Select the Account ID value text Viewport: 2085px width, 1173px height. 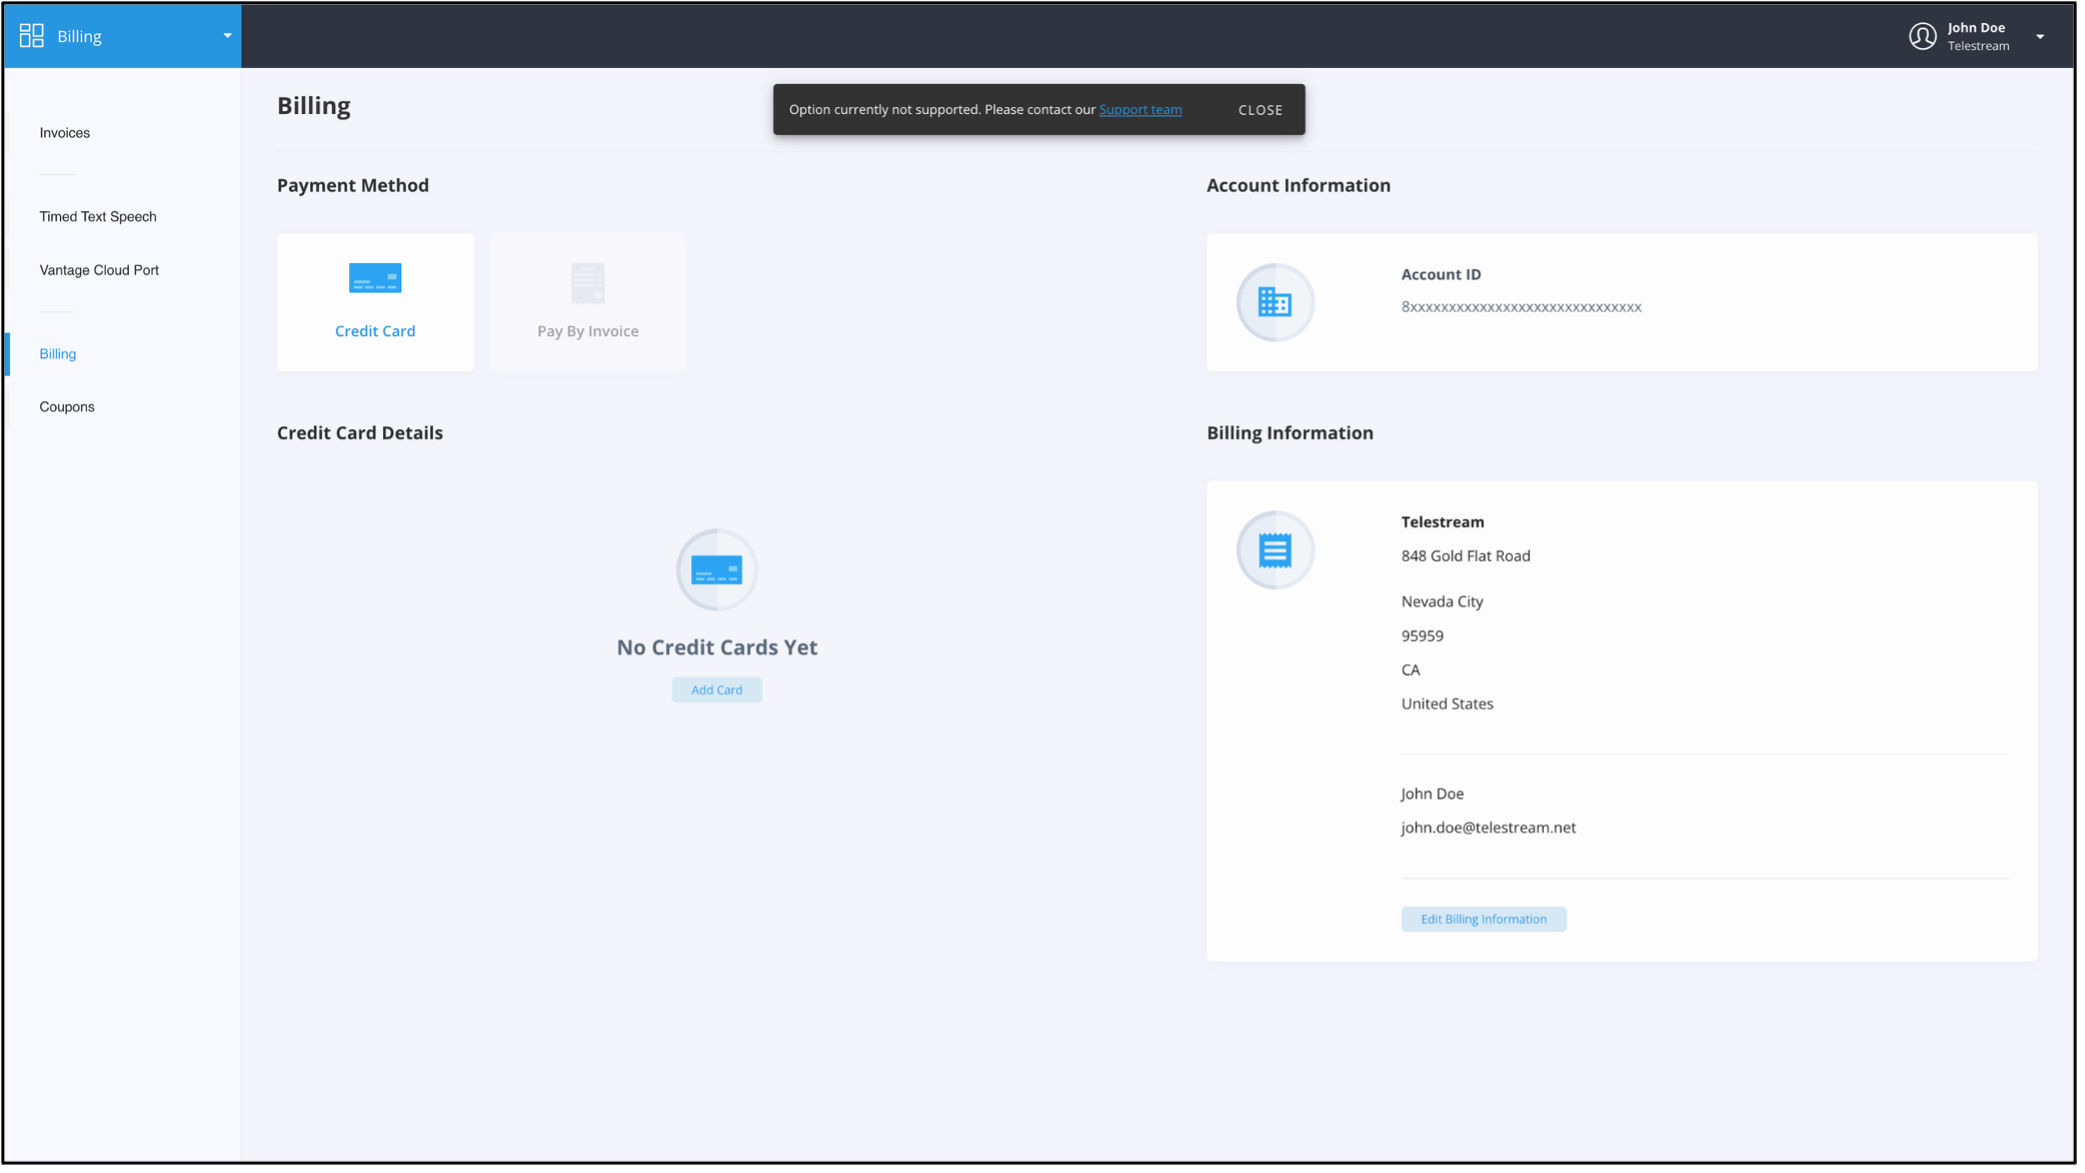tap(1520, 307)
